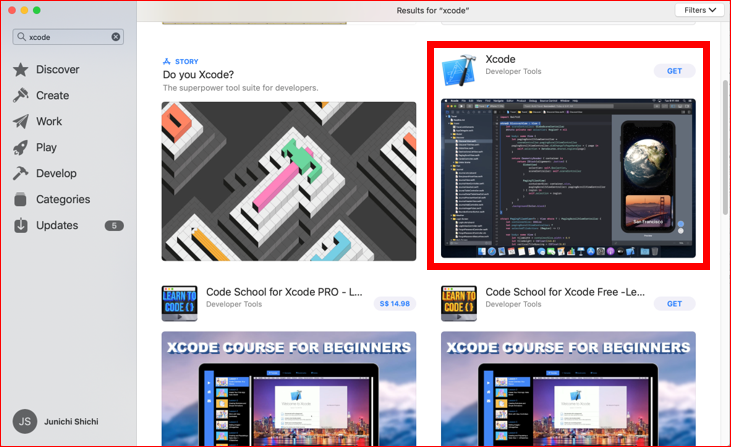Click the STORY label above the article
The width and height of the screenshot is (731, 447).
click(186, 62)
